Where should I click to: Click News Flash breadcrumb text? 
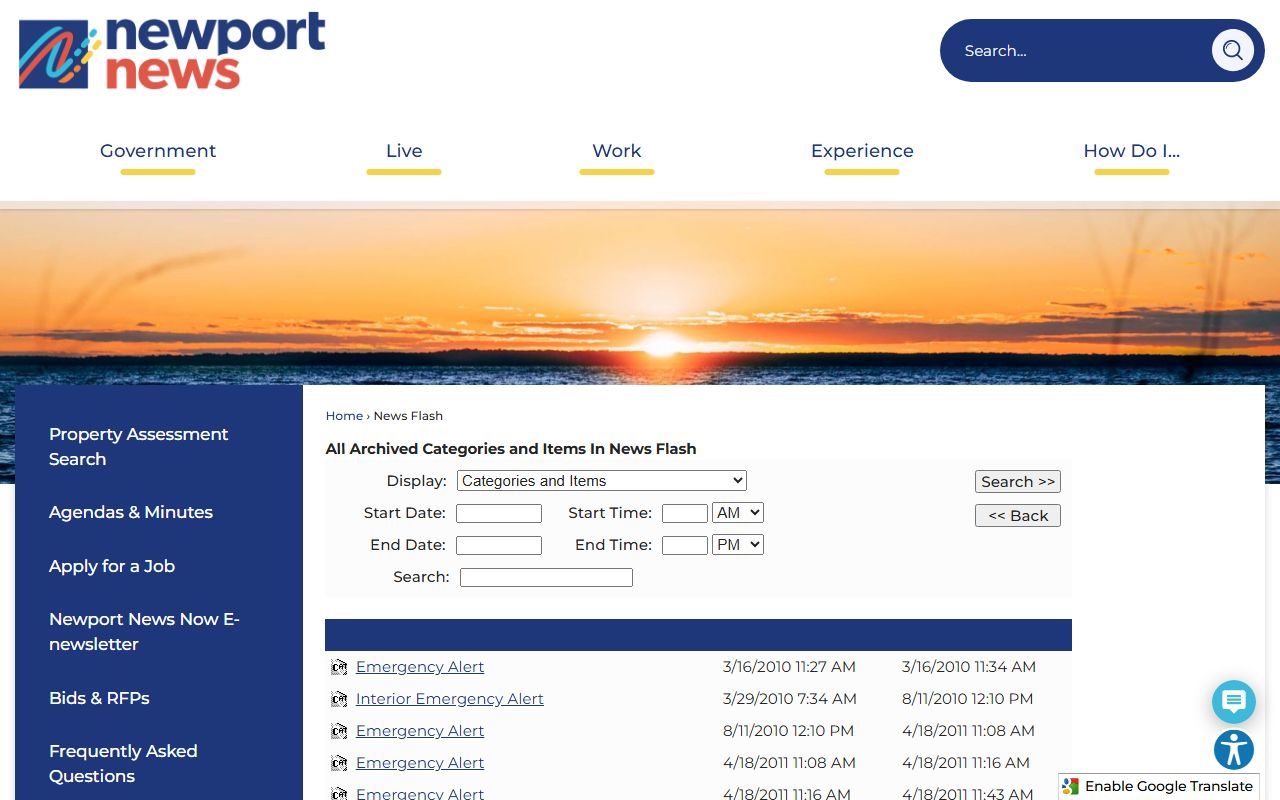(408, 416)
